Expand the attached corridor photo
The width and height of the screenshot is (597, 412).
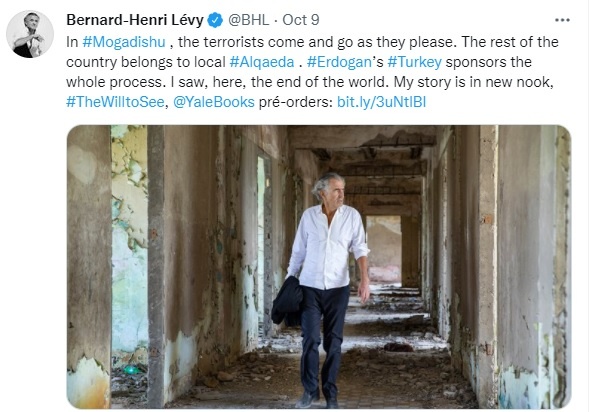click(x=319, y=267)
